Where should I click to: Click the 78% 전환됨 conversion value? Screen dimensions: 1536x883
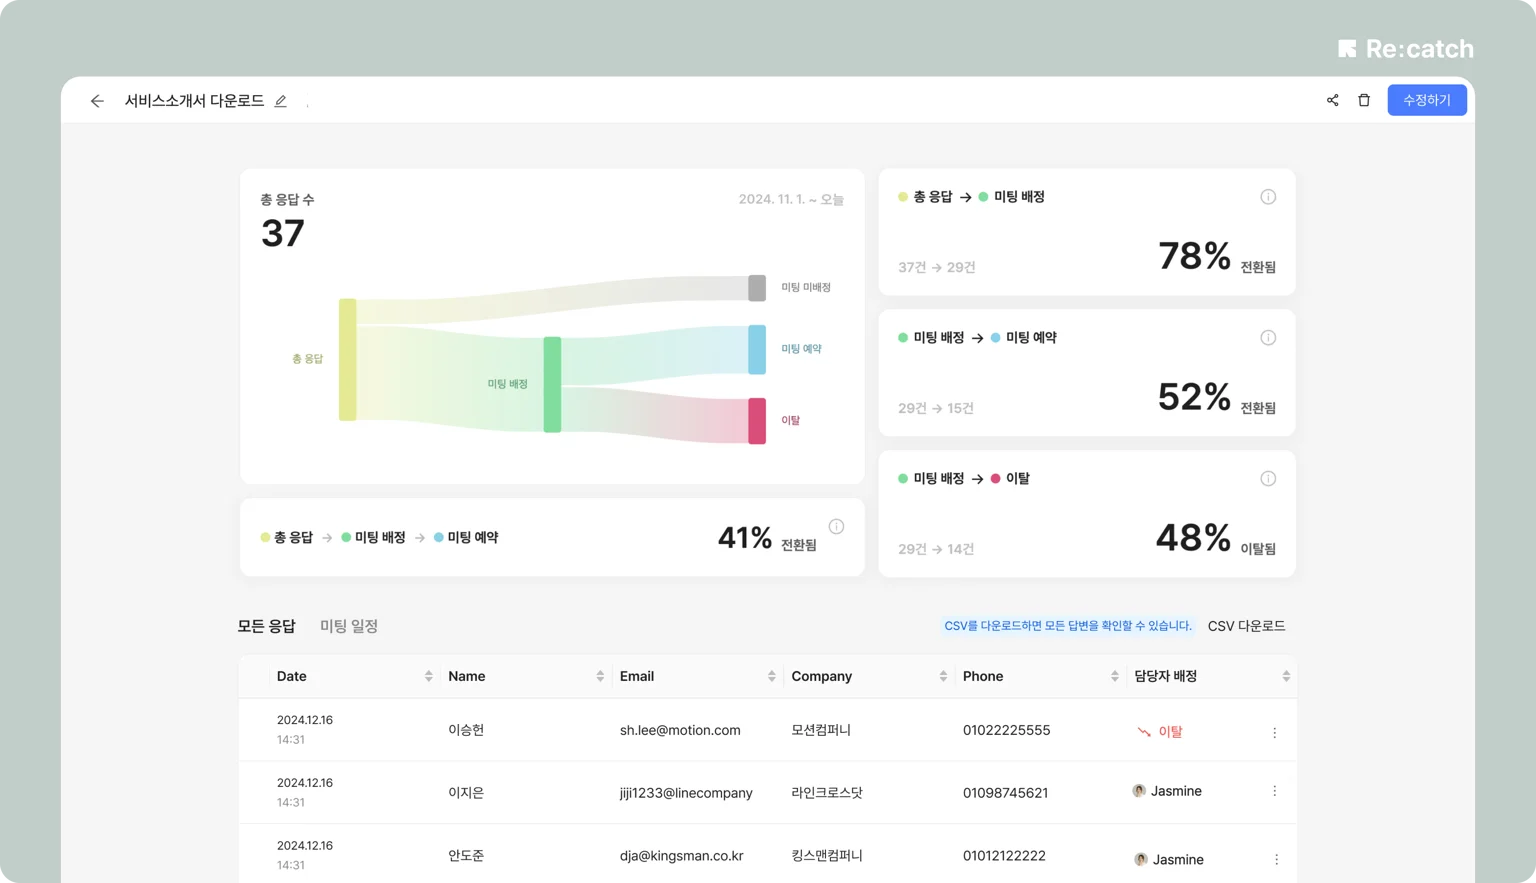[x=1217, y=257]
